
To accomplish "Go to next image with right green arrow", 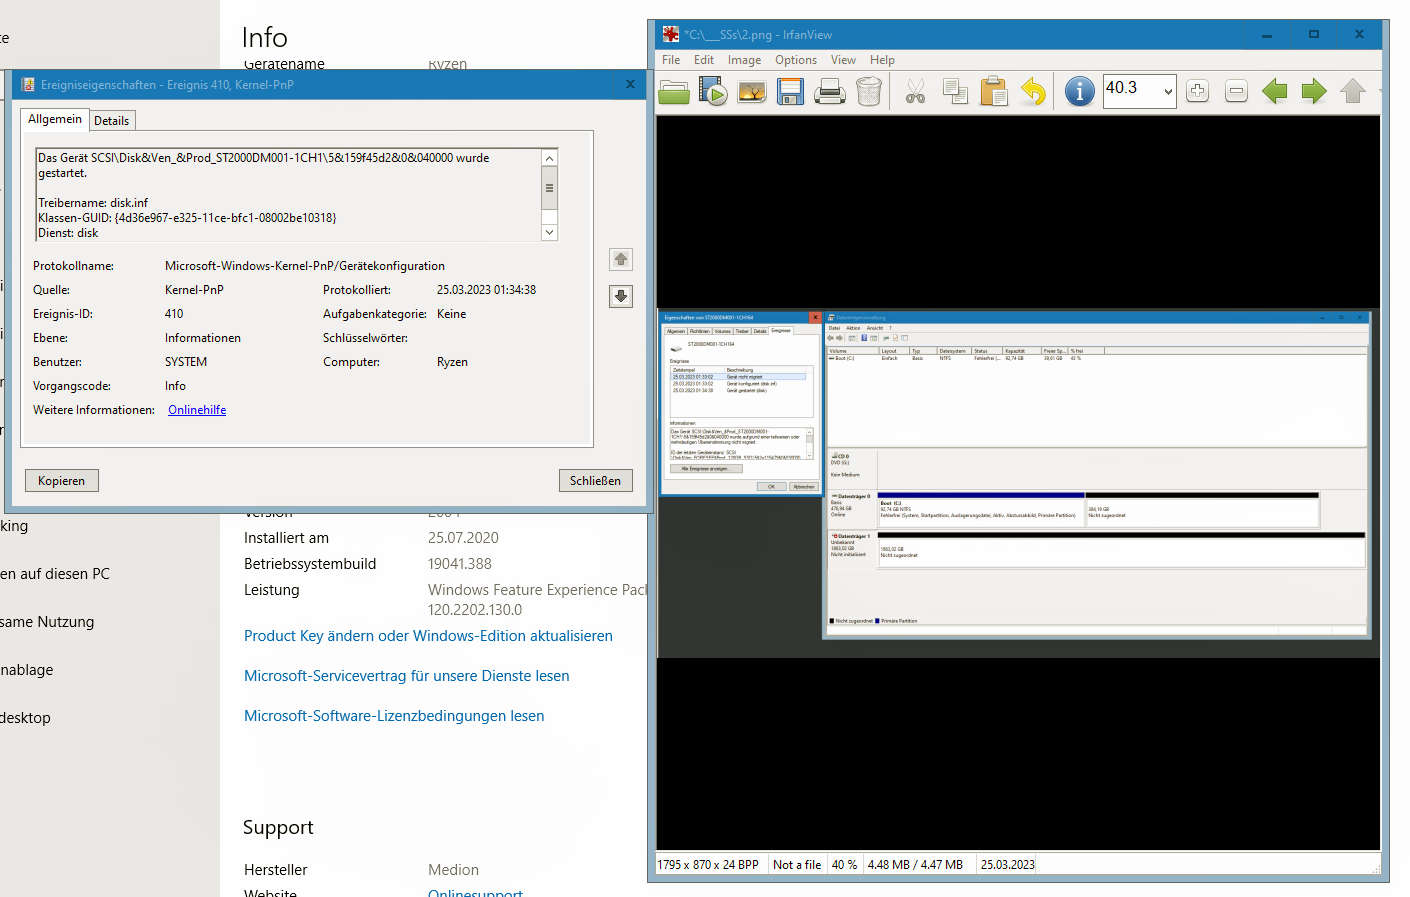I will (x=1314, y=92).
